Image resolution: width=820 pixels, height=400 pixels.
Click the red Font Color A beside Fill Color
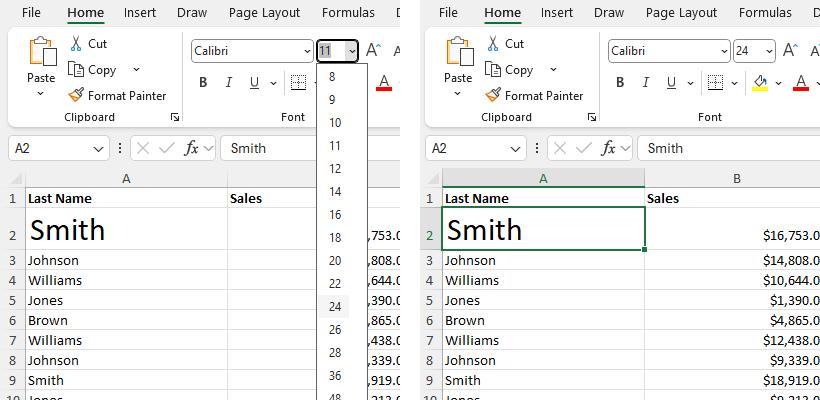point(799,82)
